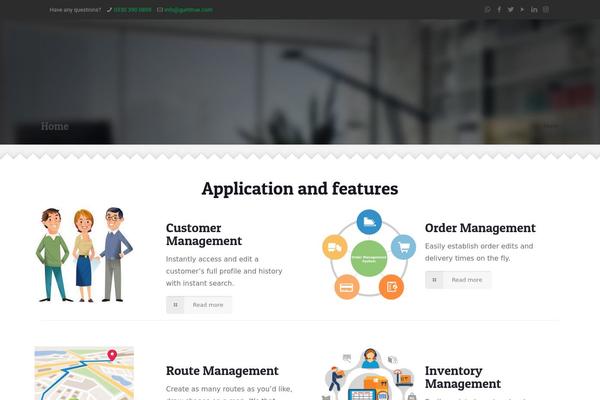Click the shopping cart icon in order diagram
Viewport: 600px width, 400px height.
(x=403, y=247)
